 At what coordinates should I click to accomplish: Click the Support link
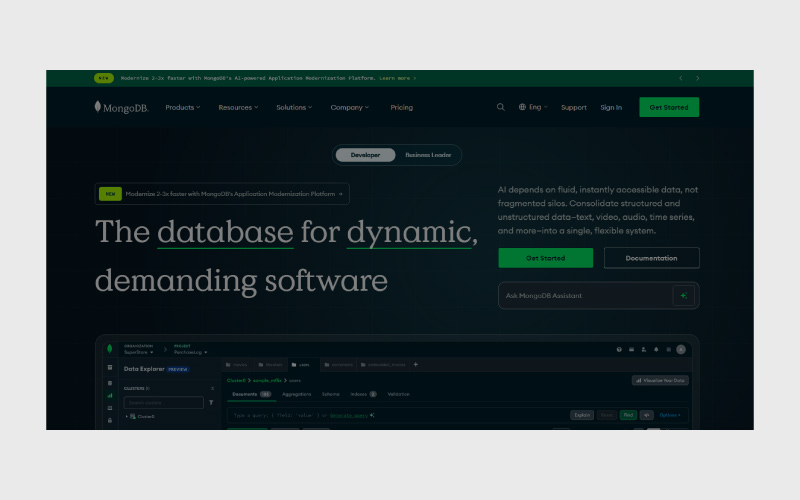pos(574,107)
